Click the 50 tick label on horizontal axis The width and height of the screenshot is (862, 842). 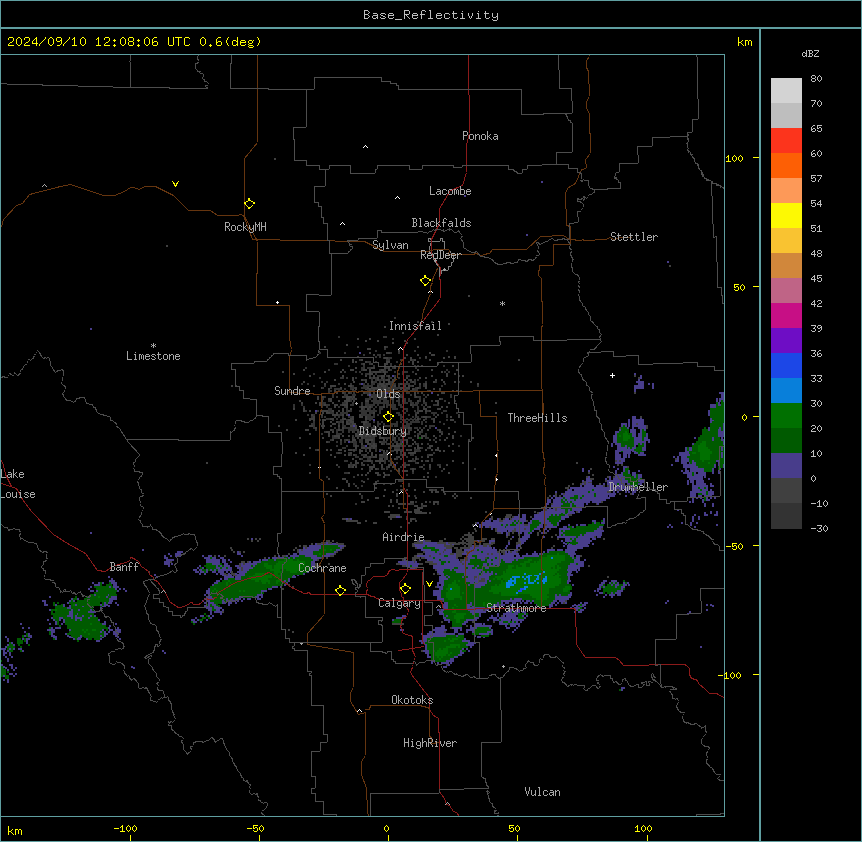point(514,828)
